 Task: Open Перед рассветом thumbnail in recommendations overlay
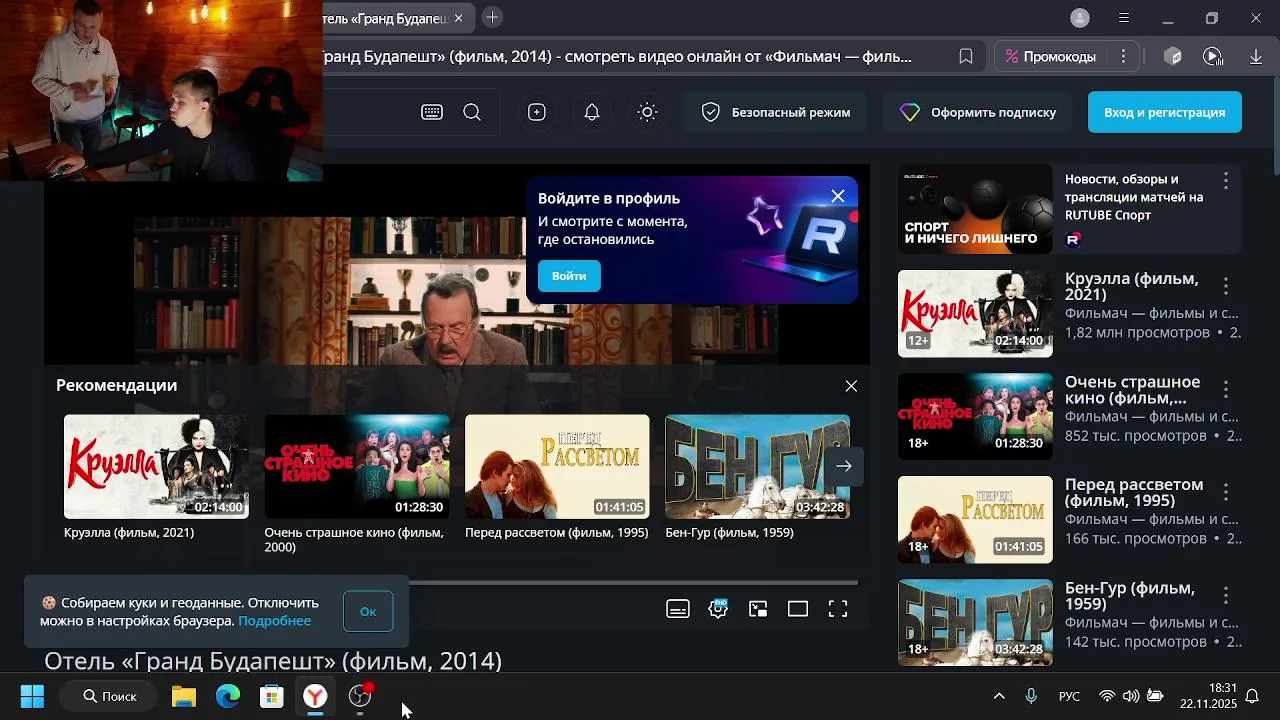click(557, 467)
